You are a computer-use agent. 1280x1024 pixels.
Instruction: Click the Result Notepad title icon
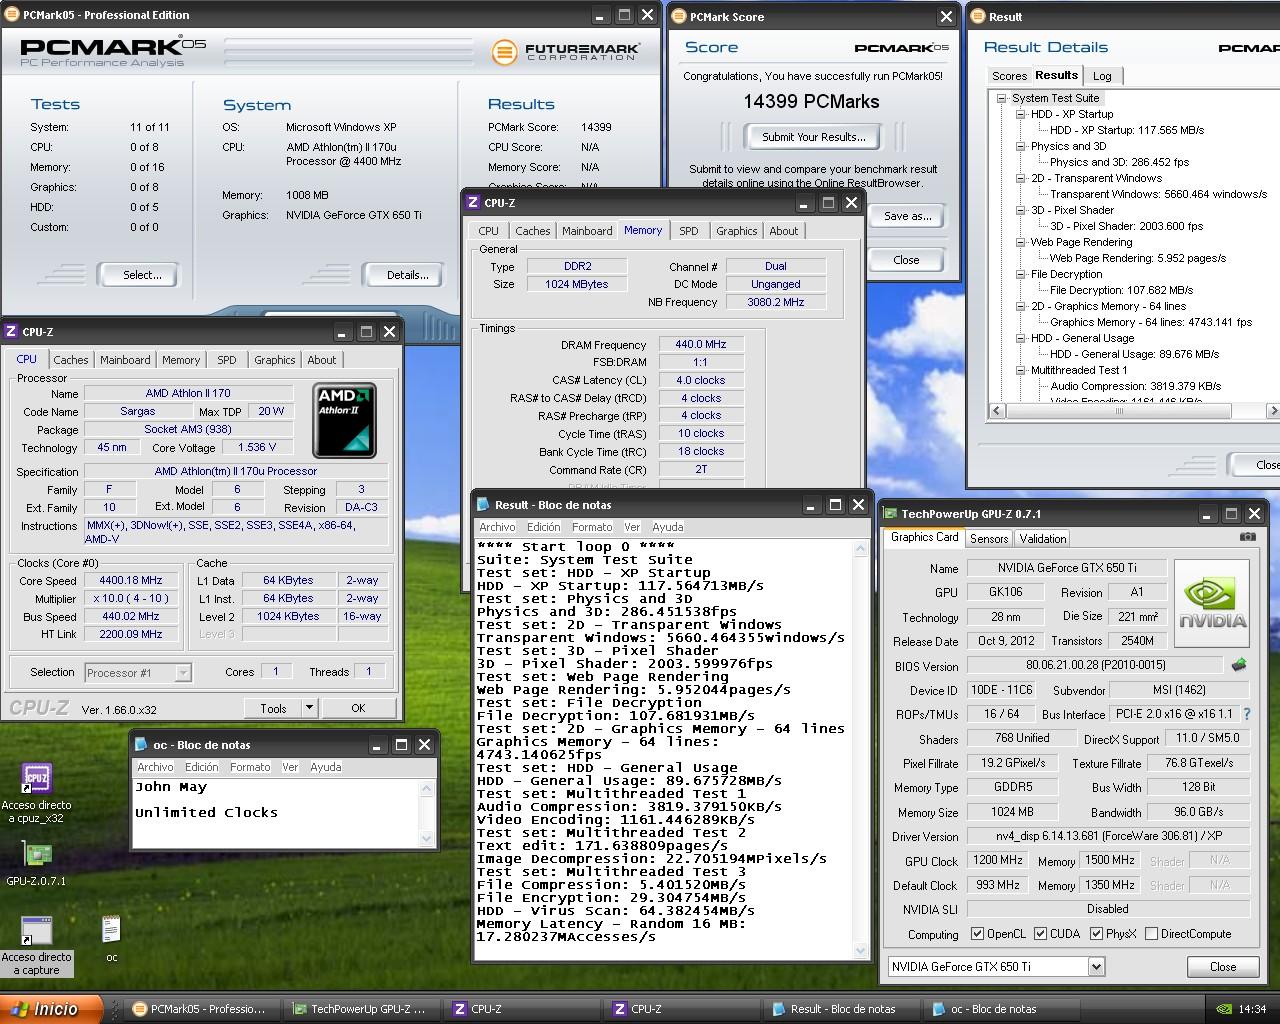[483, 505]
